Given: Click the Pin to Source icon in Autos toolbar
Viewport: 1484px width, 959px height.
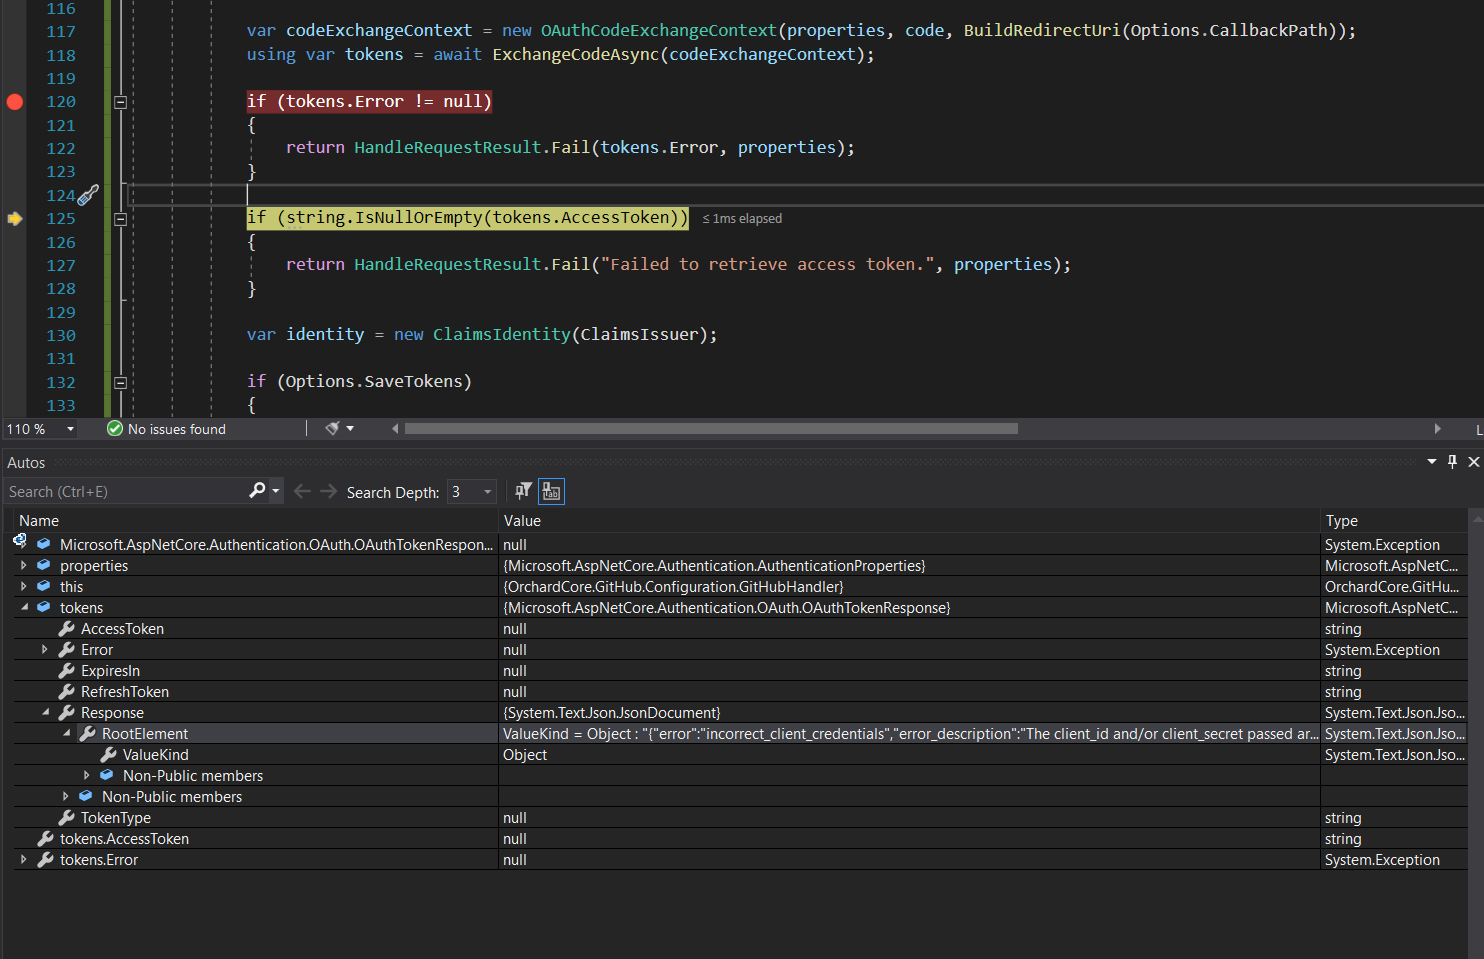Looking at the screenshot, I should (x=521, y=491).
